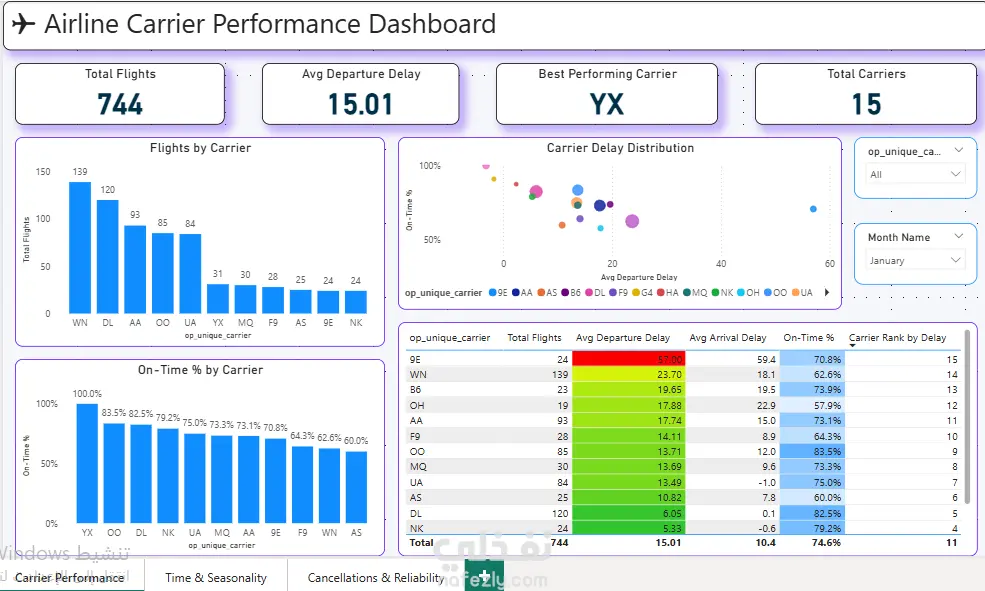This screenshot has height=591, width=985.
Task: Collapse the Month Name slicer header chevron
Action: [x=959, y=236]
